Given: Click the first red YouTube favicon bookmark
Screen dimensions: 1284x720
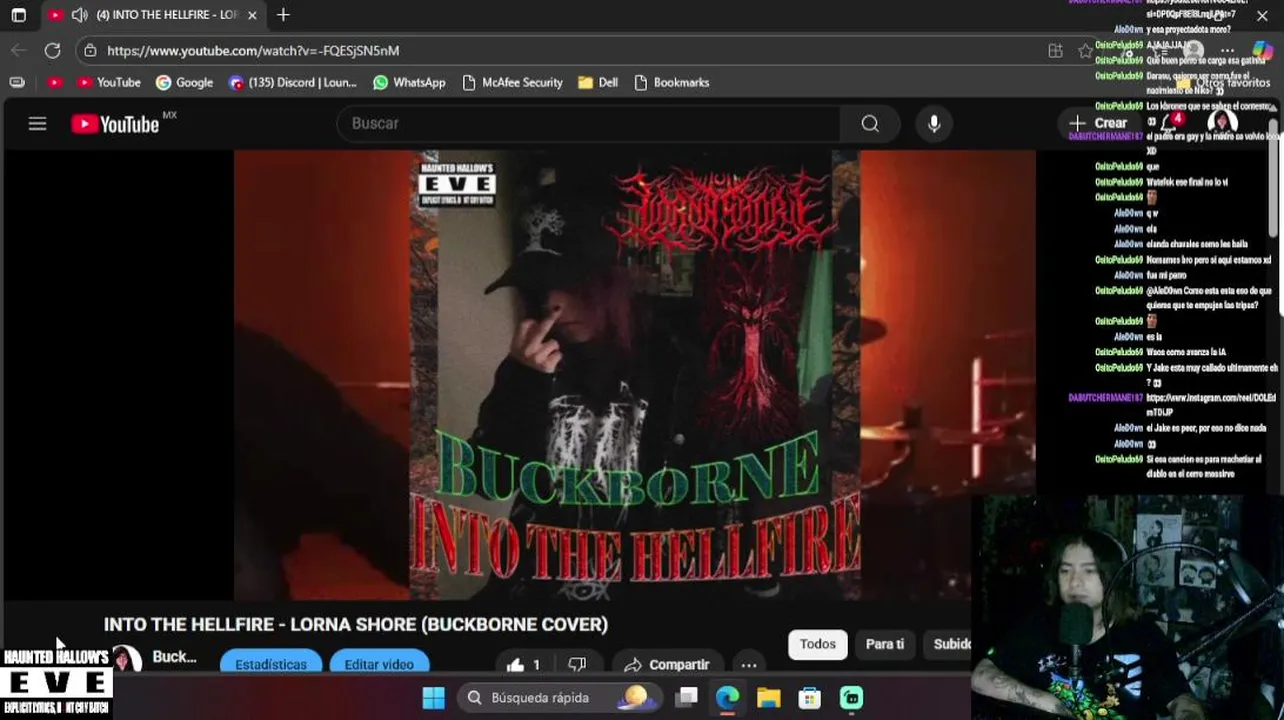Looking at the screenshot, I should (55, 82).
